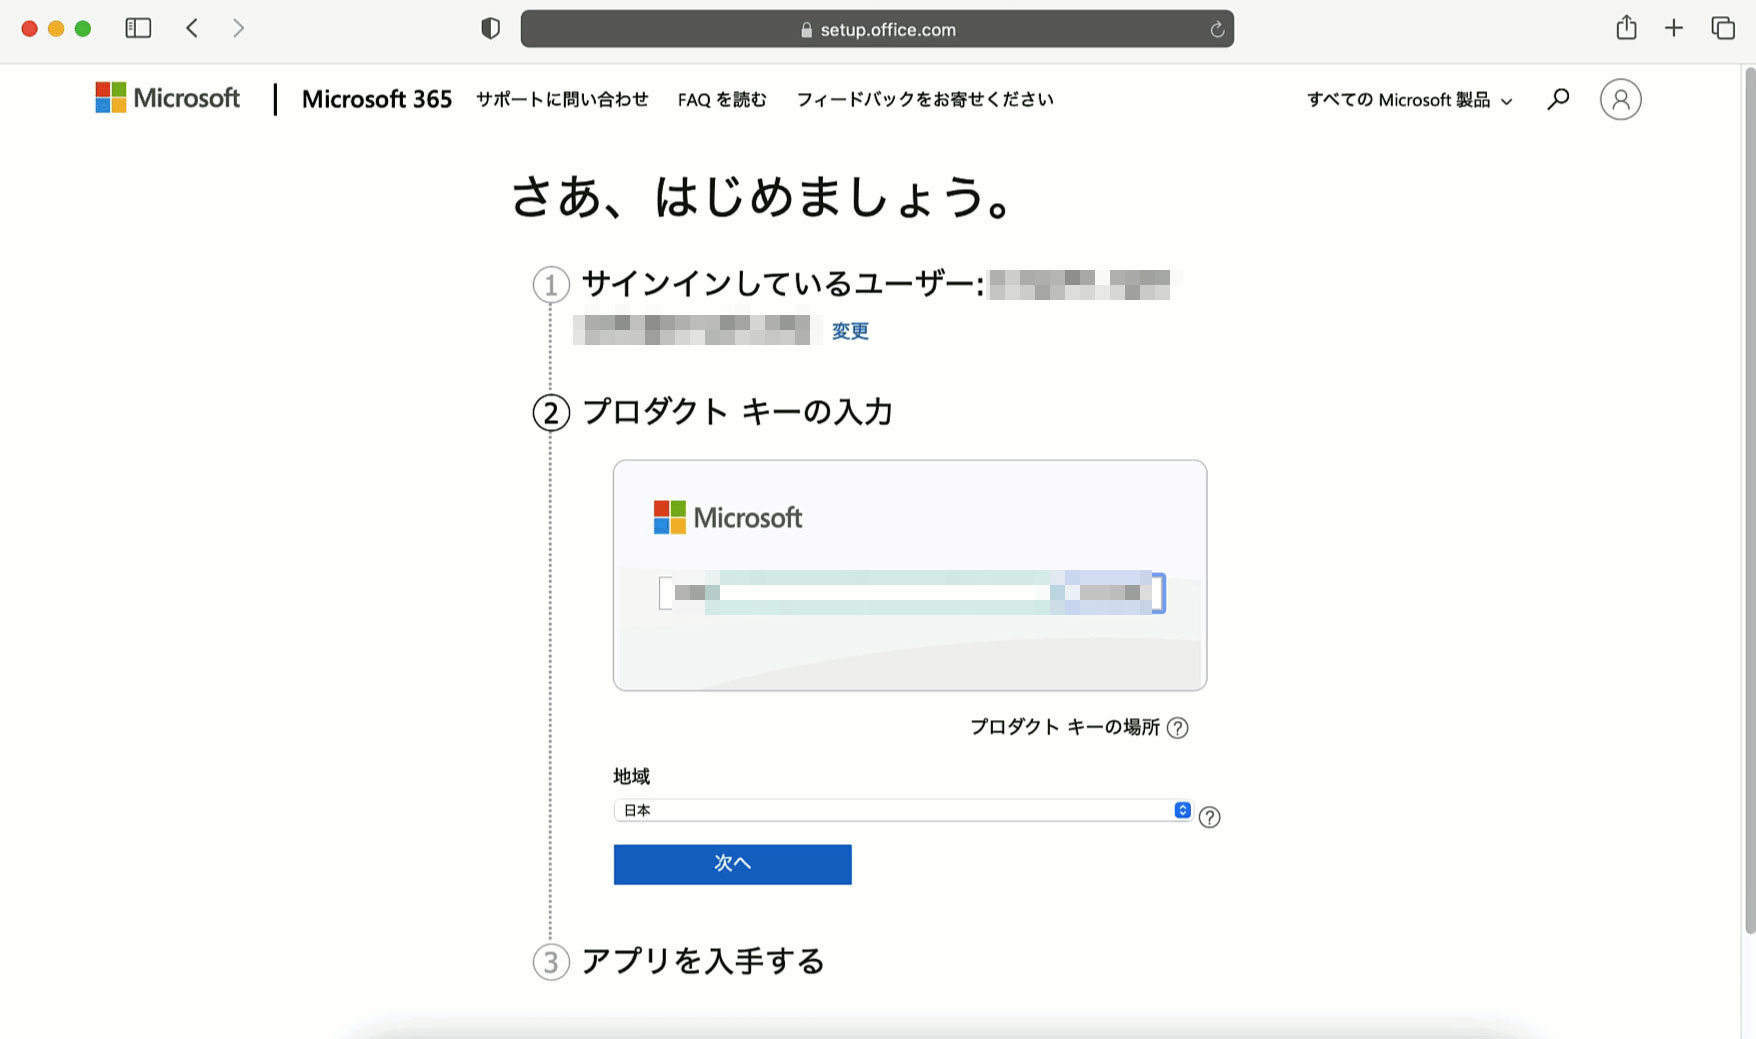Go forward with the browser forward arrow
The width and height of the screenshot is (1756, 1039).
pos(238,28)
